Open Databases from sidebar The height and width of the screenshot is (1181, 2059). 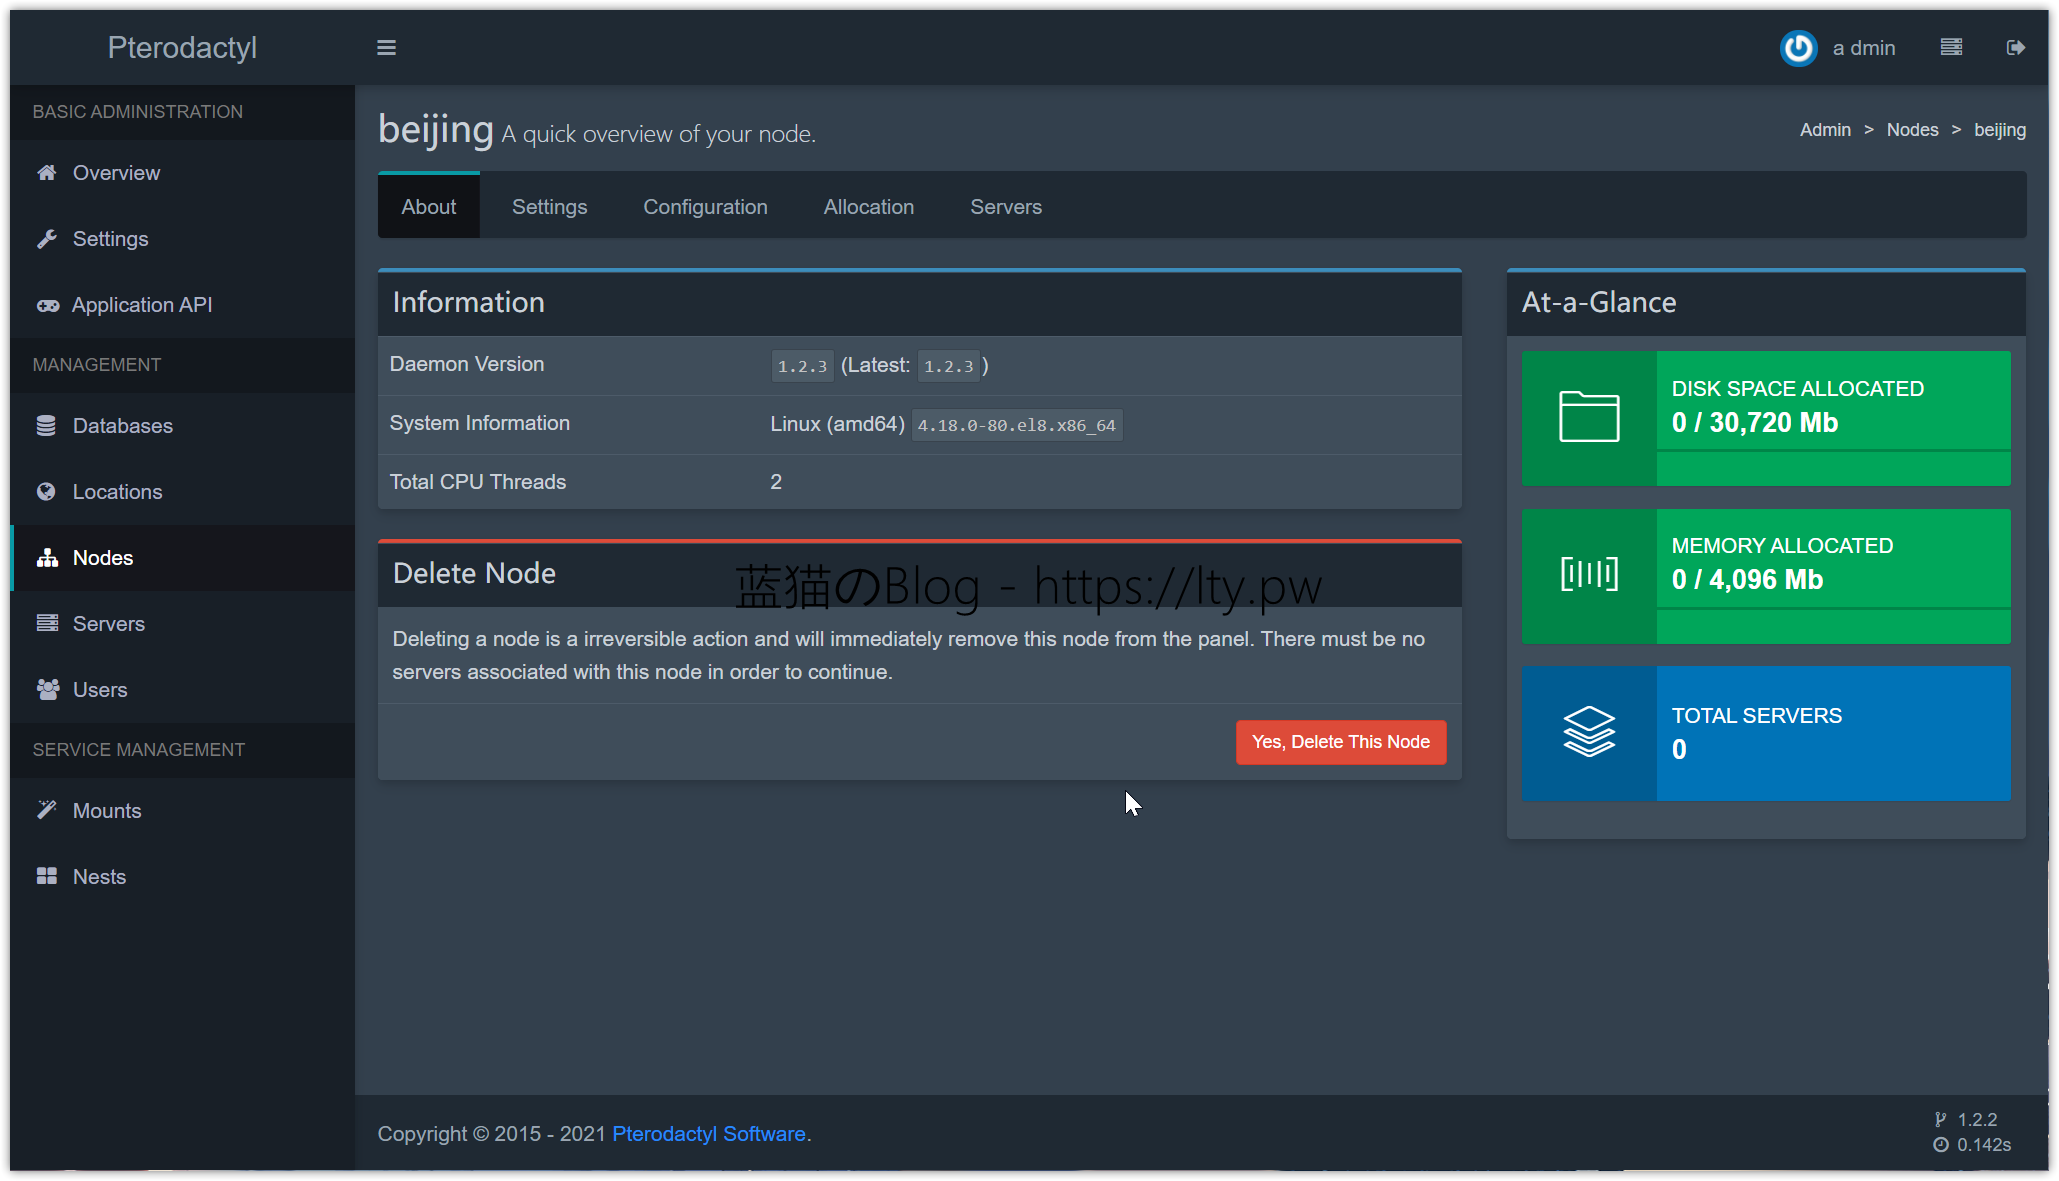[122, 426]
